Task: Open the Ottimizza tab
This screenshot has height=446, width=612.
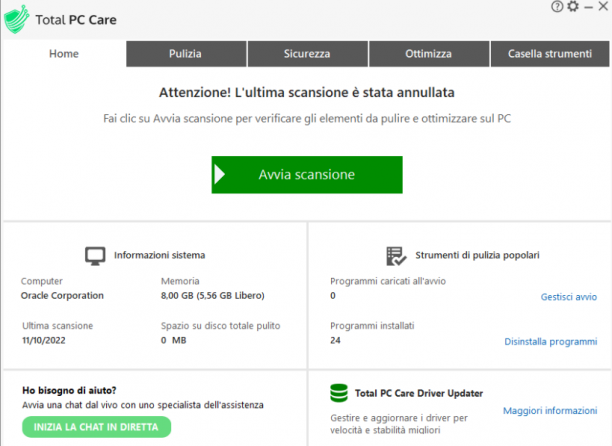Action: 429,54
